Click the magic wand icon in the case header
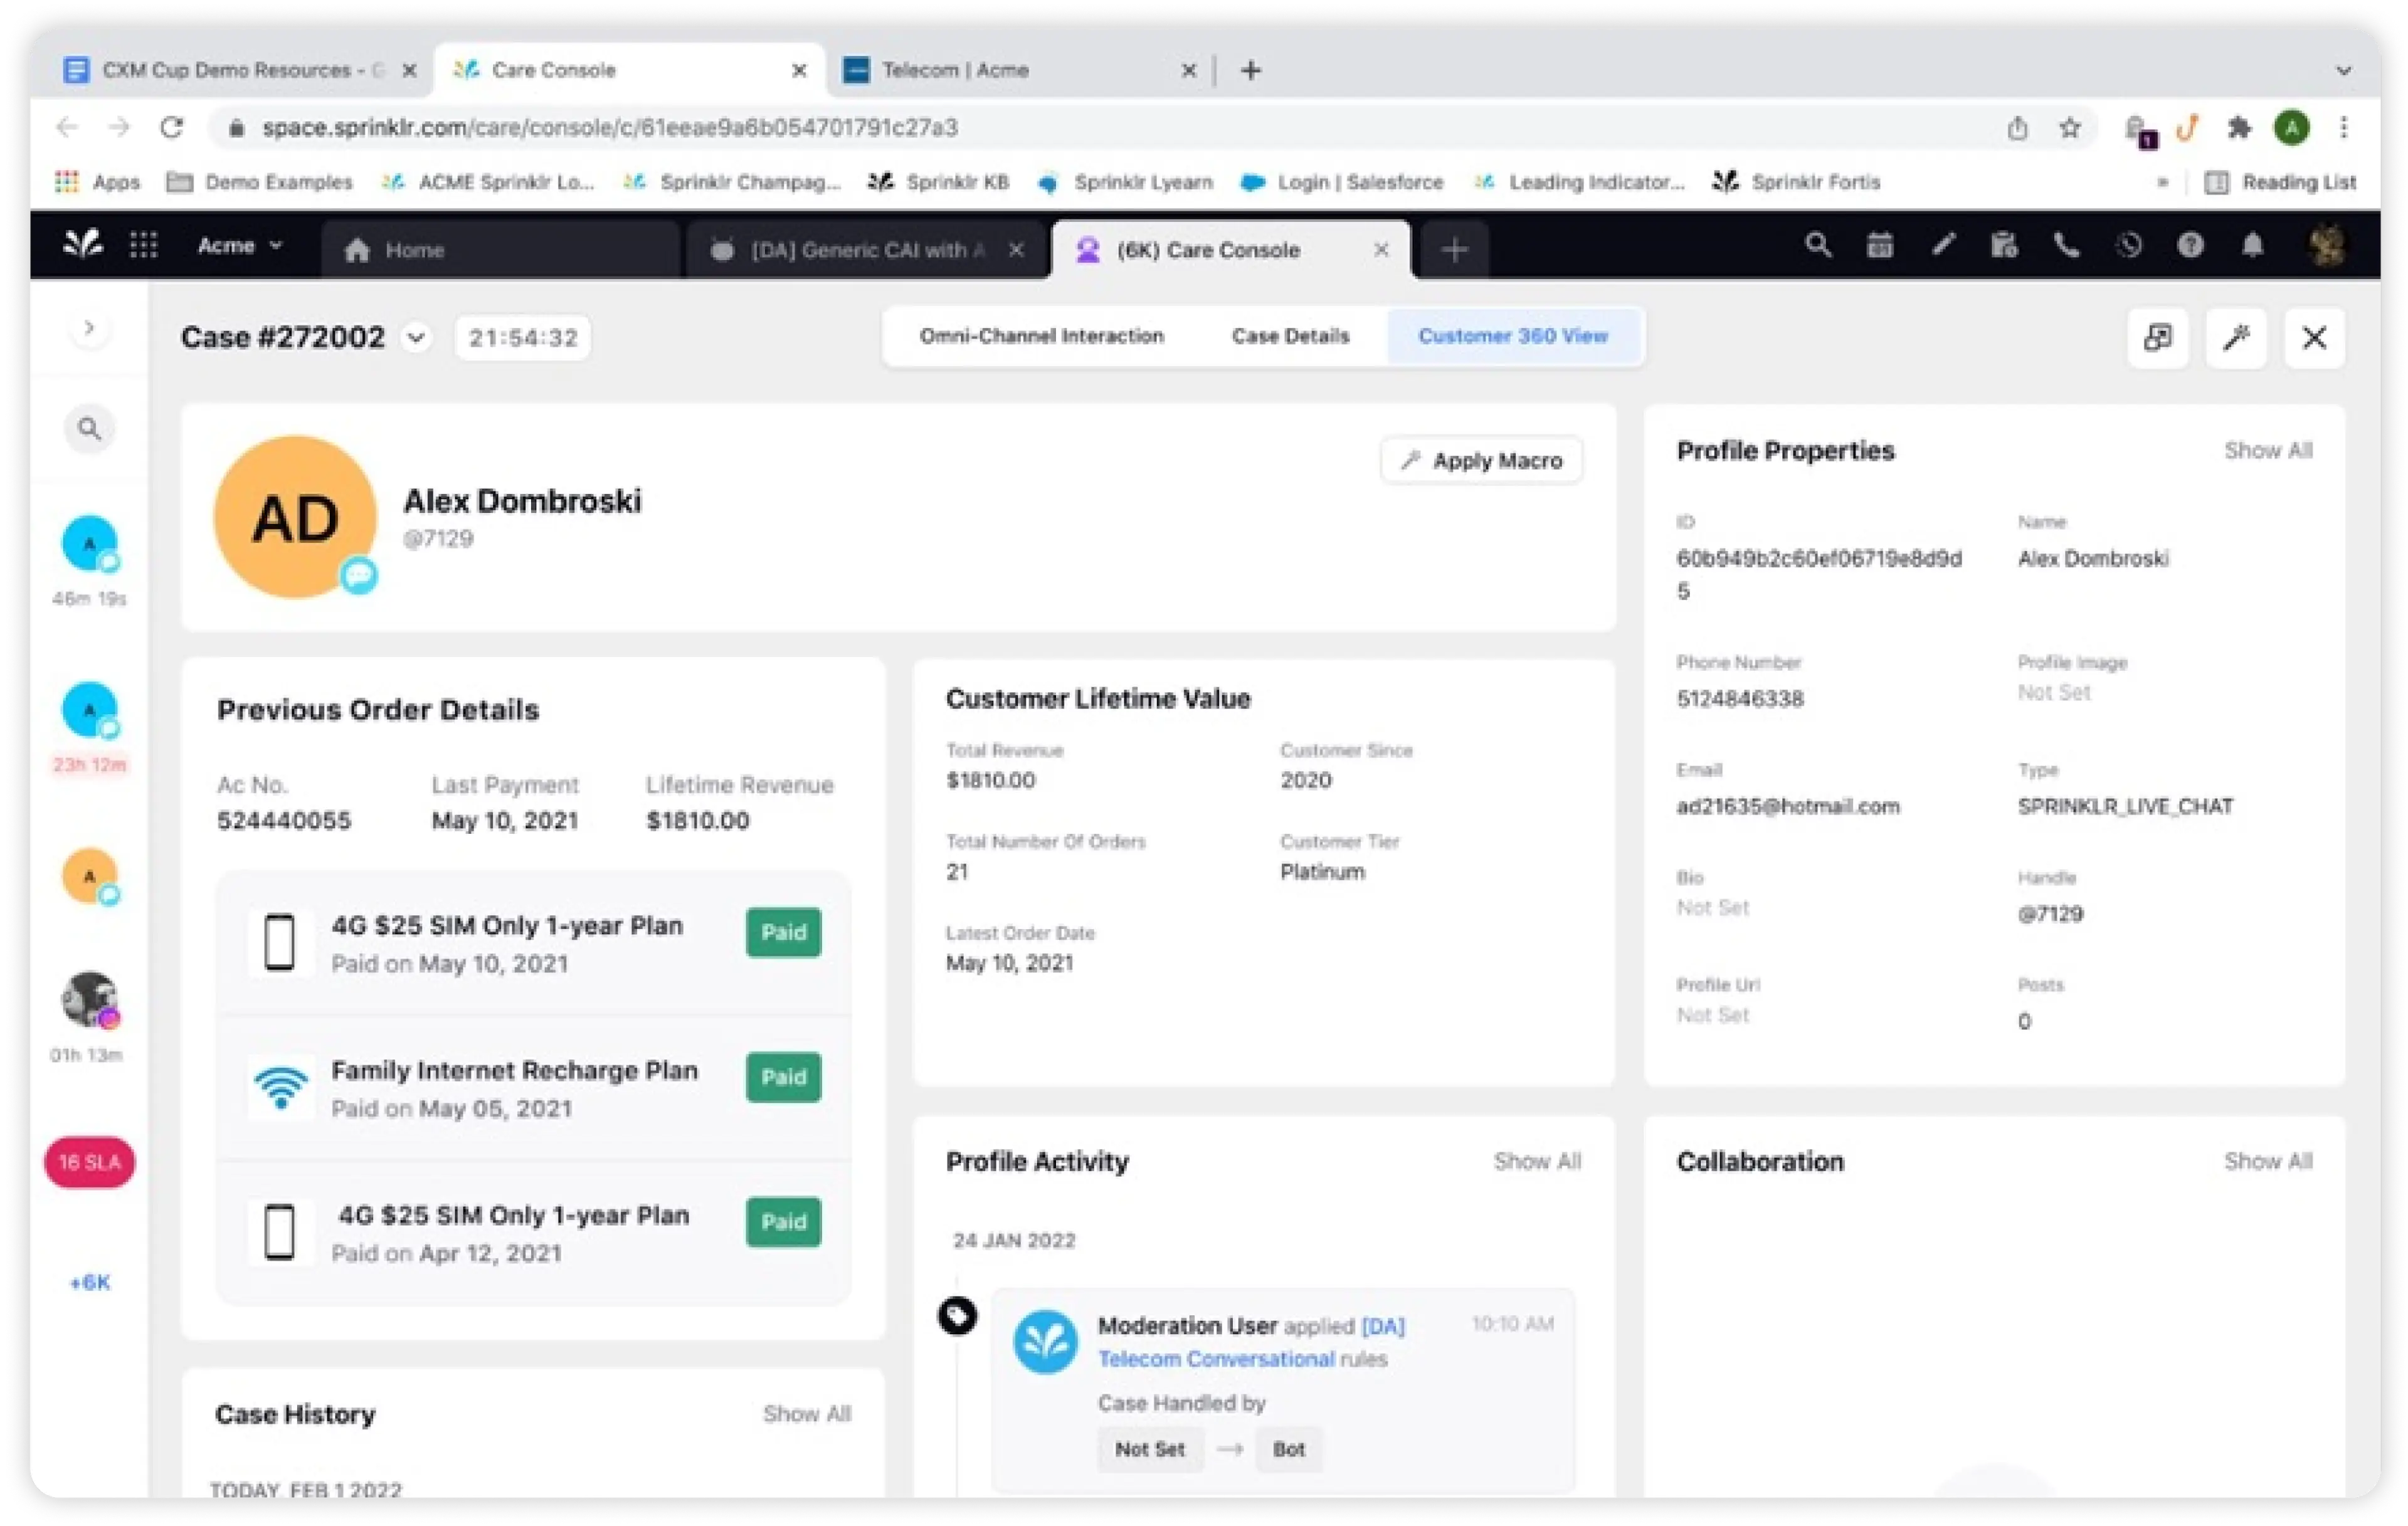Viewport: 2408px width, 1526px height. [x=2236, y=337]
